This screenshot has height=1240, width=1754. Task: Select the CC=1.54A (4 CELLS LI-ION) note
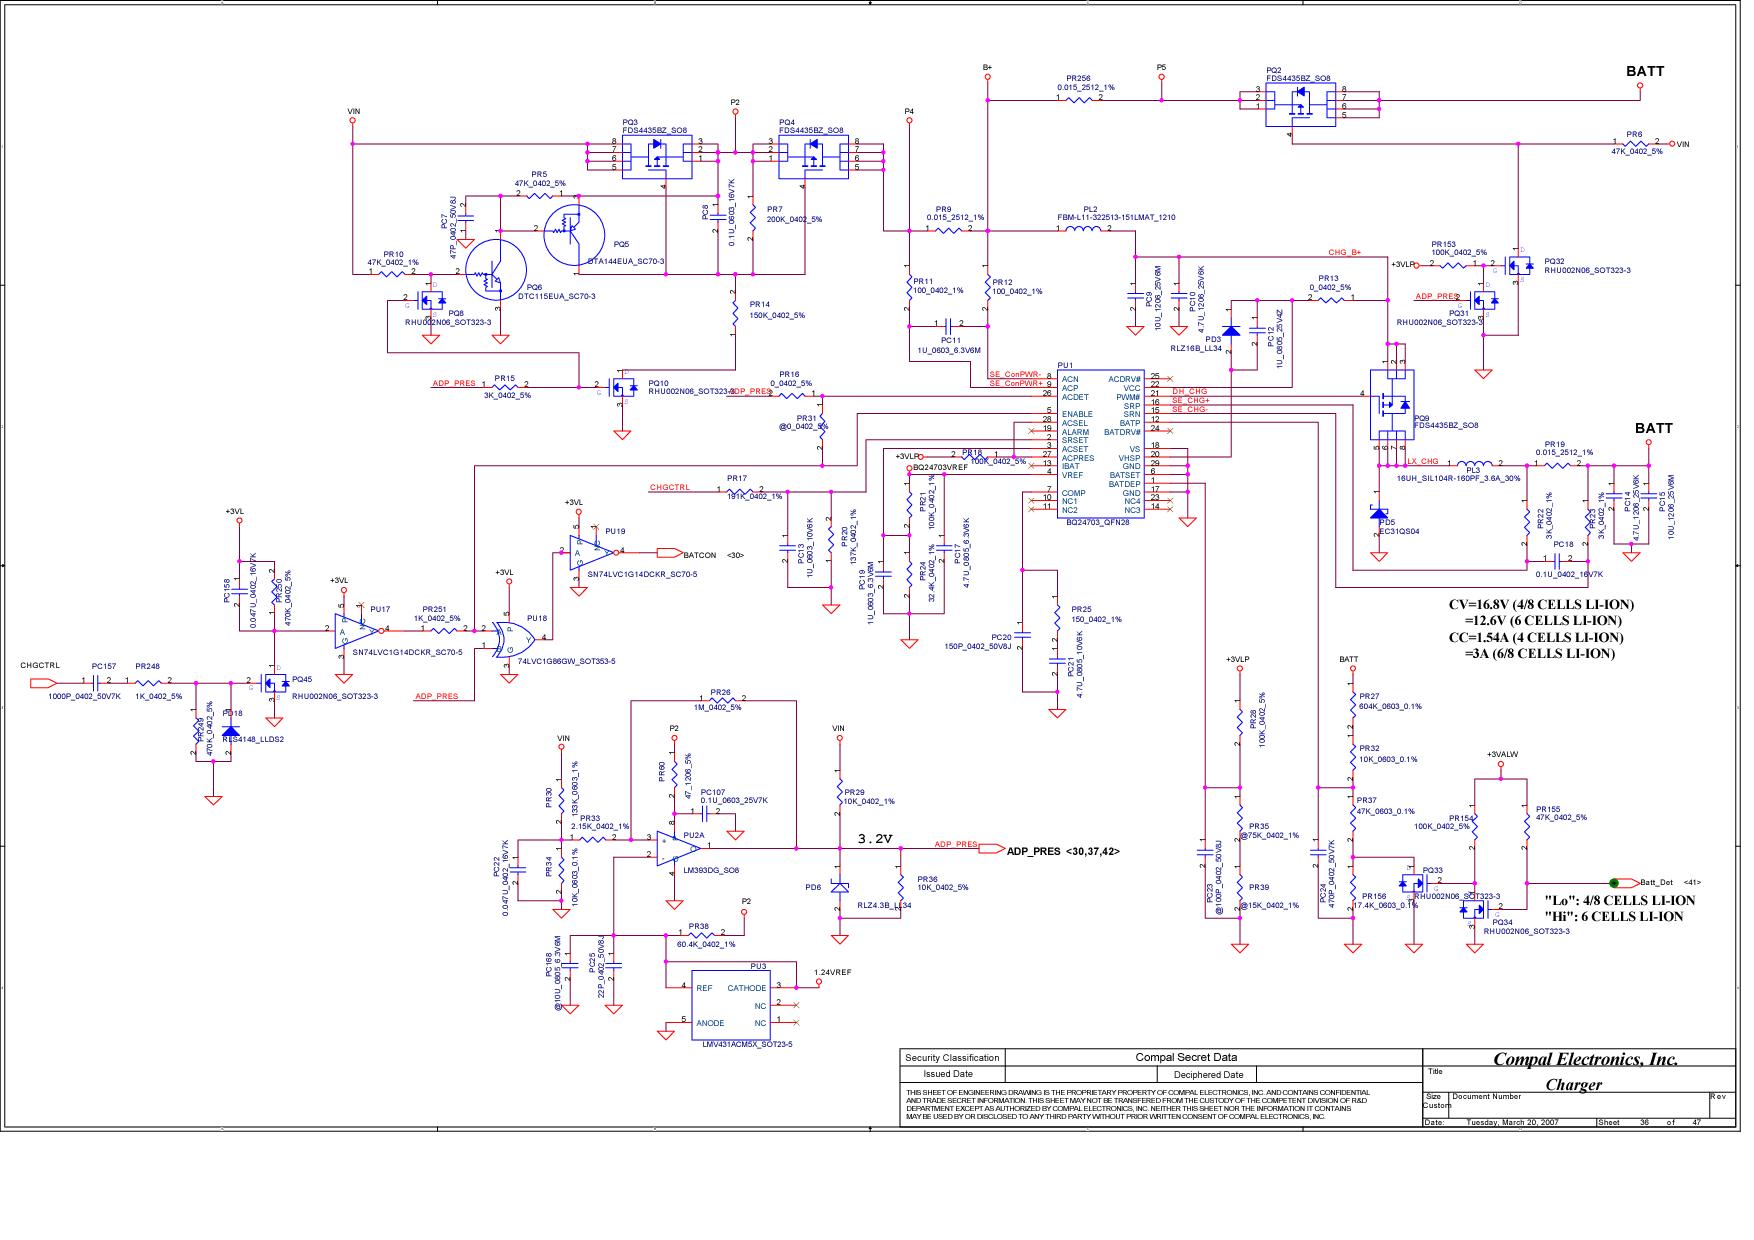tap(1536, 638)
